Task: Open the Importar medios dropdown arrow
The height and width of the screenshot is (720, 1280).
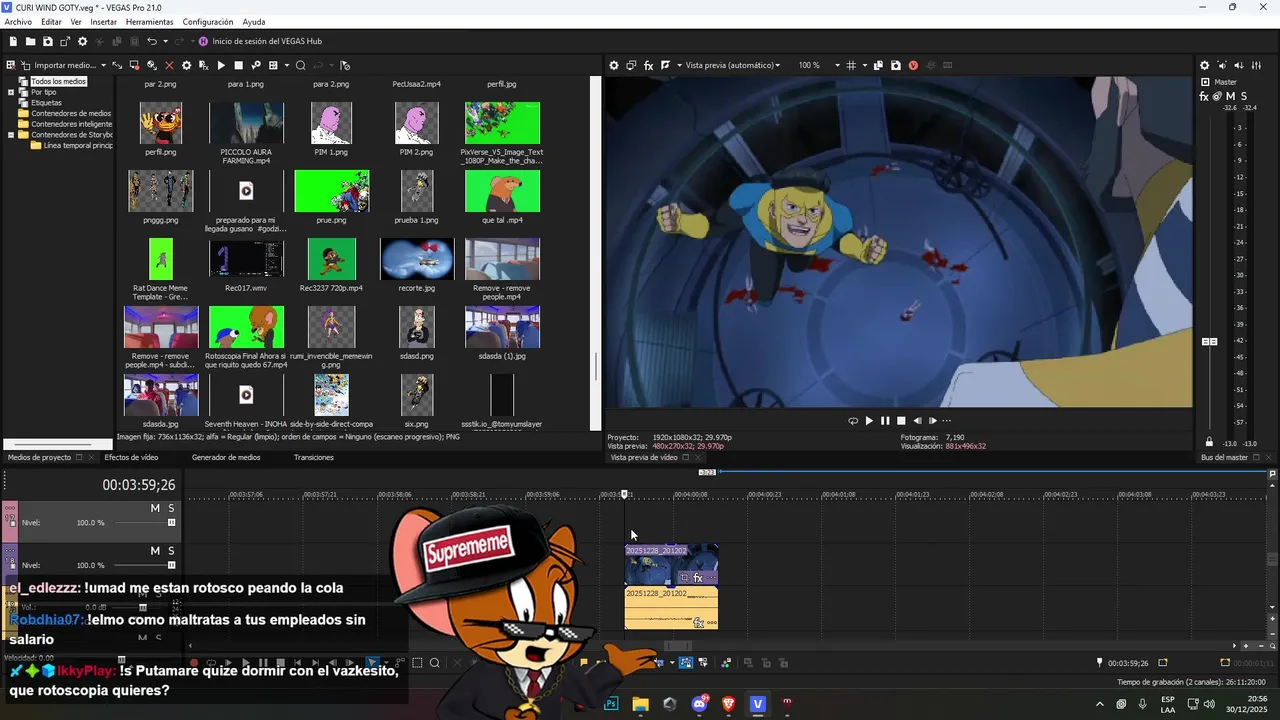Action: [102, 65]
